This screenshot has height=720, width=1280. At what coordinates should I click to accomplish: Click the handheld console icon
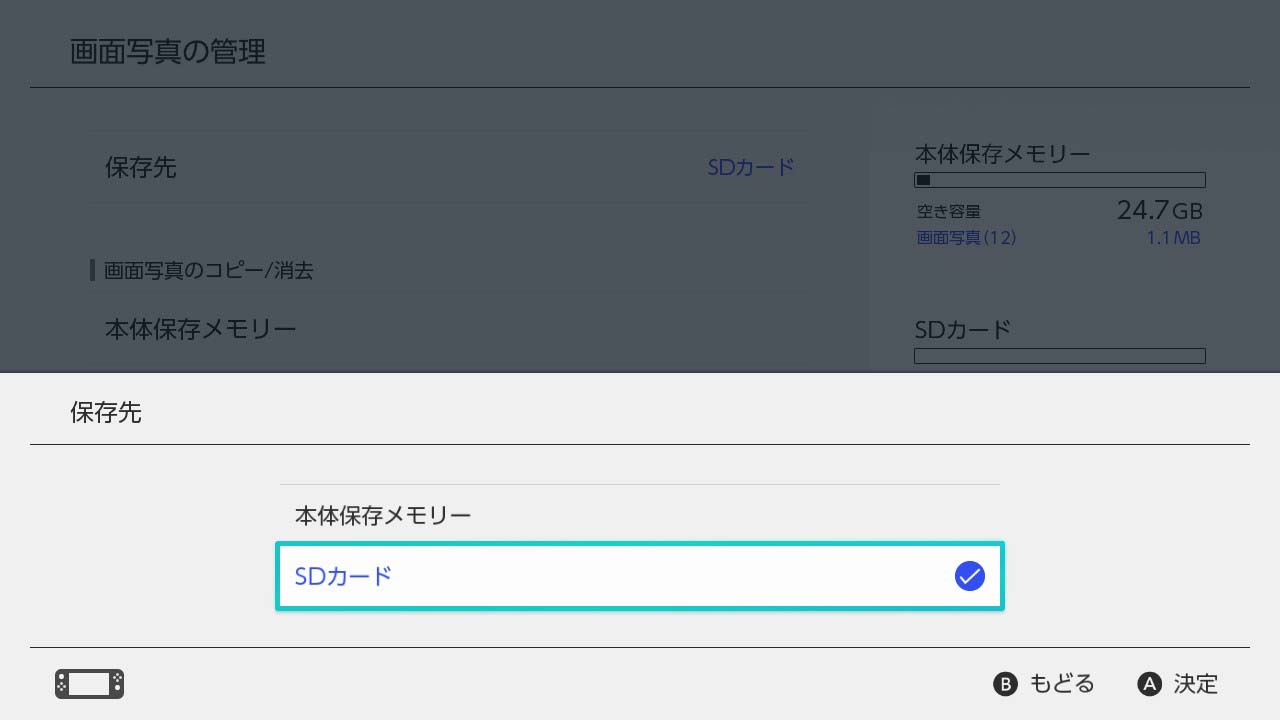click(89, 684)
